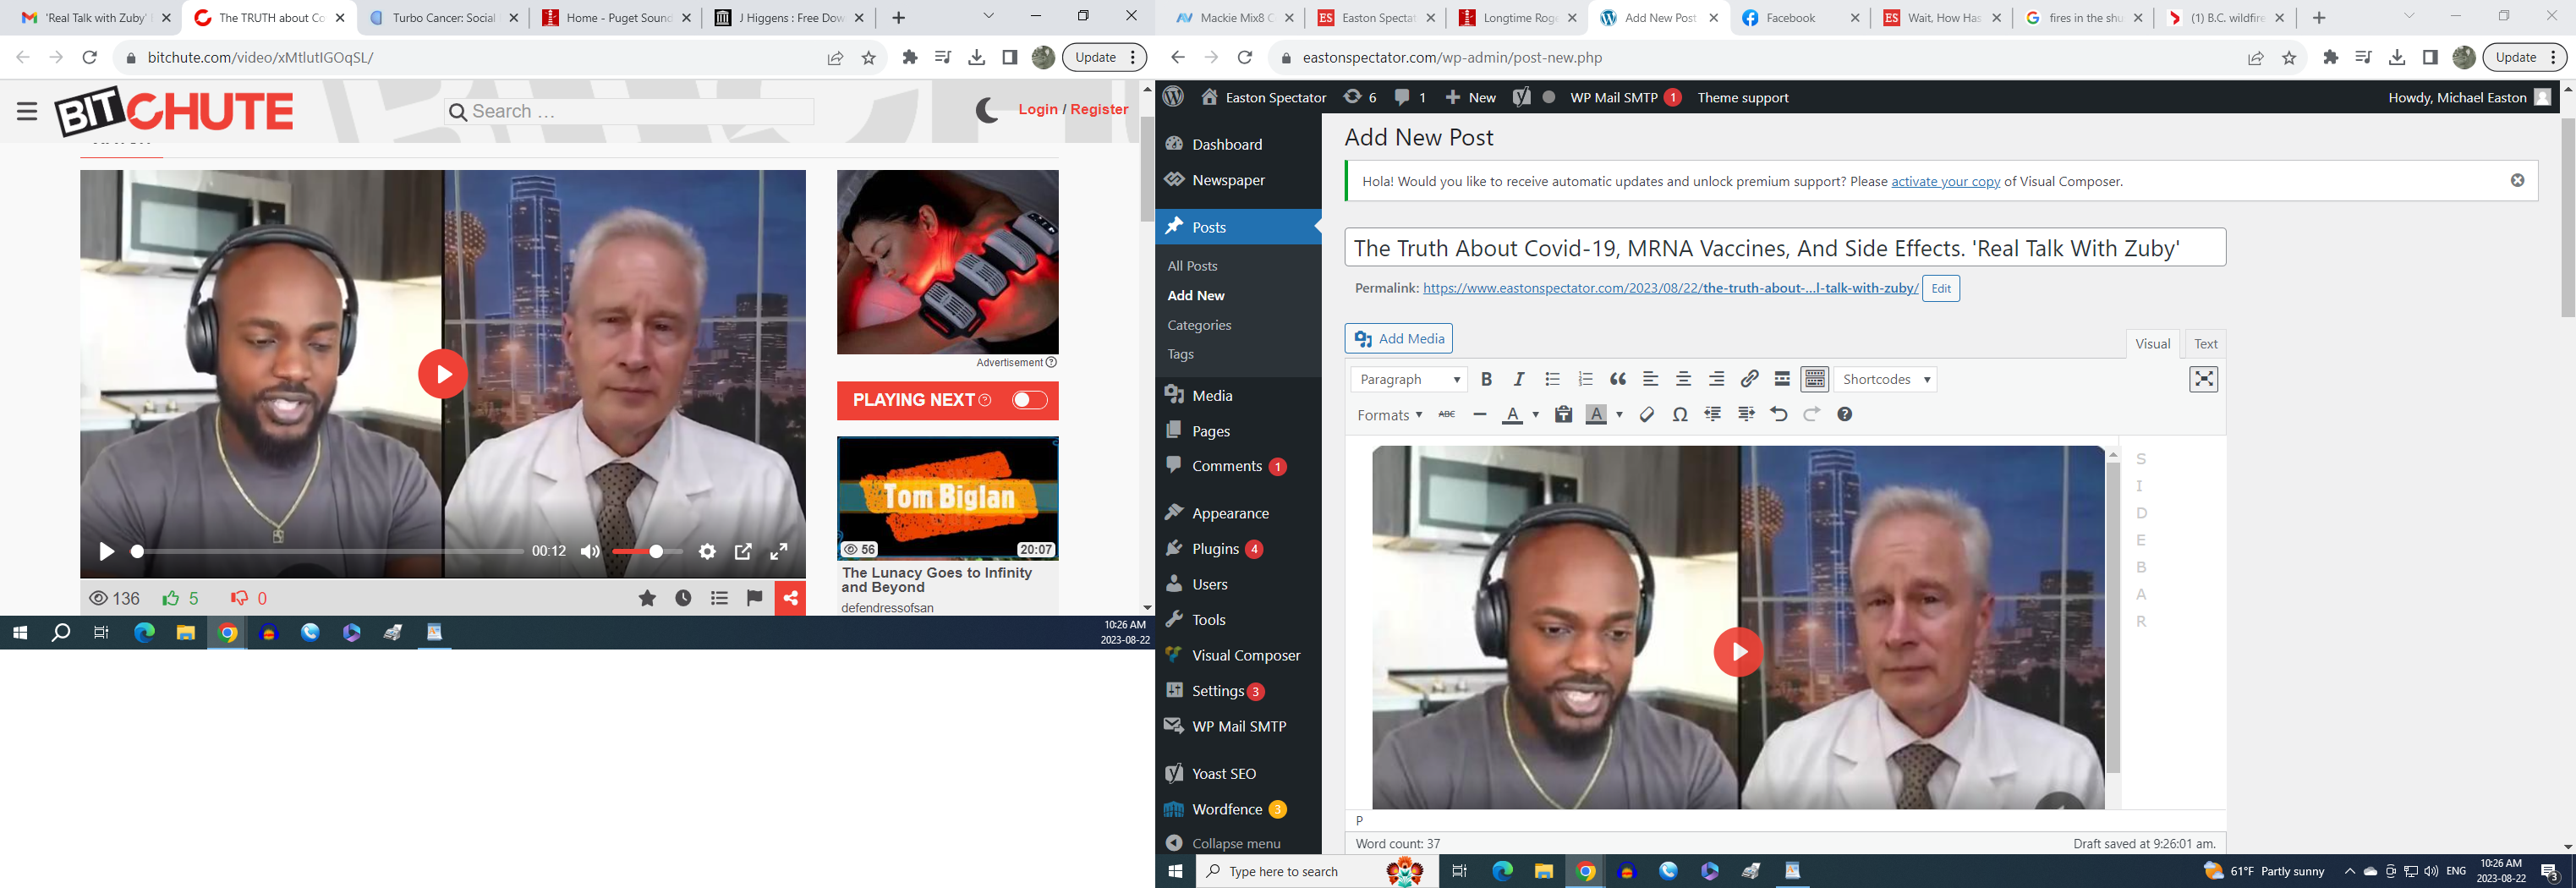Open BitChute video settings gear
Viewport: 2576px width, 888px height.
[x=707, y=551]
